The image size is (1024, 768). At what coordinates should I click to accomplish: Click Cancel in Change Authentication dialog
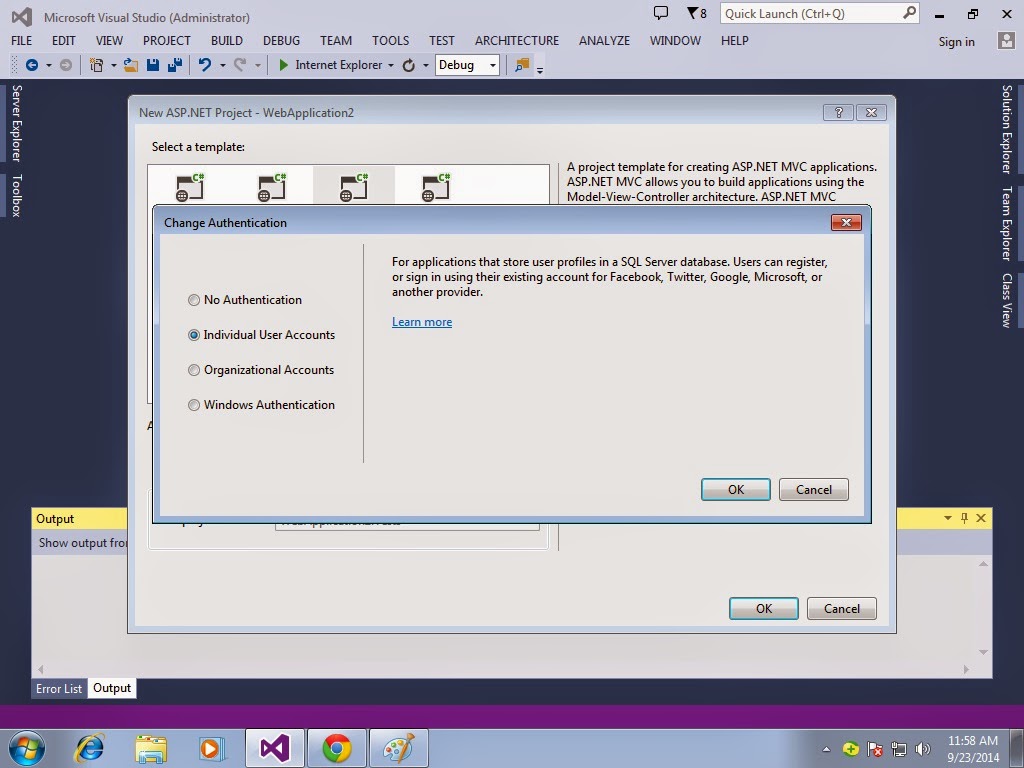(814, 490)
